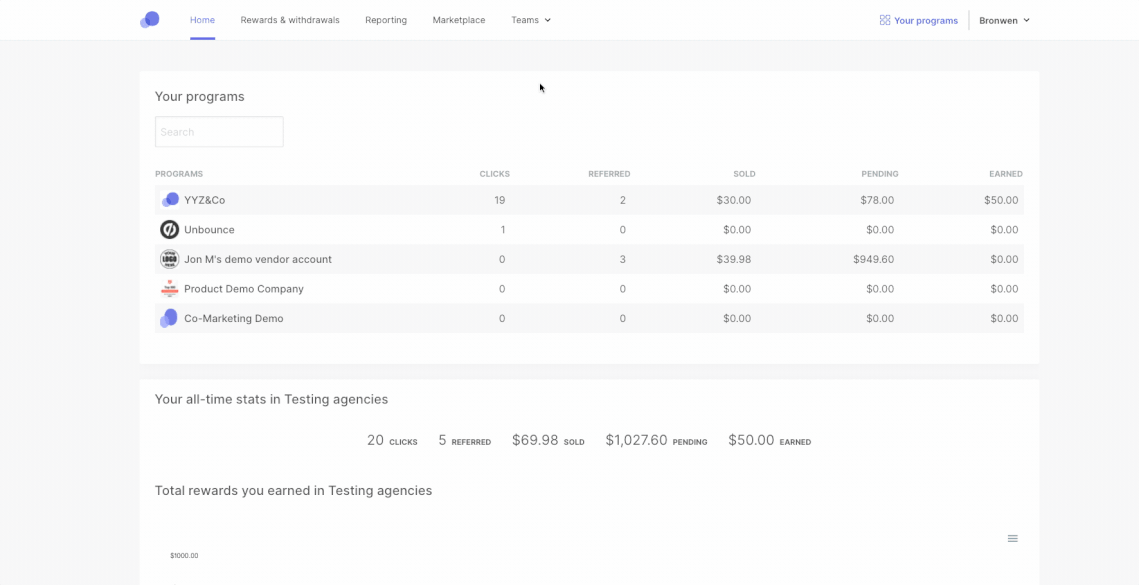The height and width of the screenshot is (585, 1139).
Task: Click the app logo in the navigation bar
Action: pos(150,19)
